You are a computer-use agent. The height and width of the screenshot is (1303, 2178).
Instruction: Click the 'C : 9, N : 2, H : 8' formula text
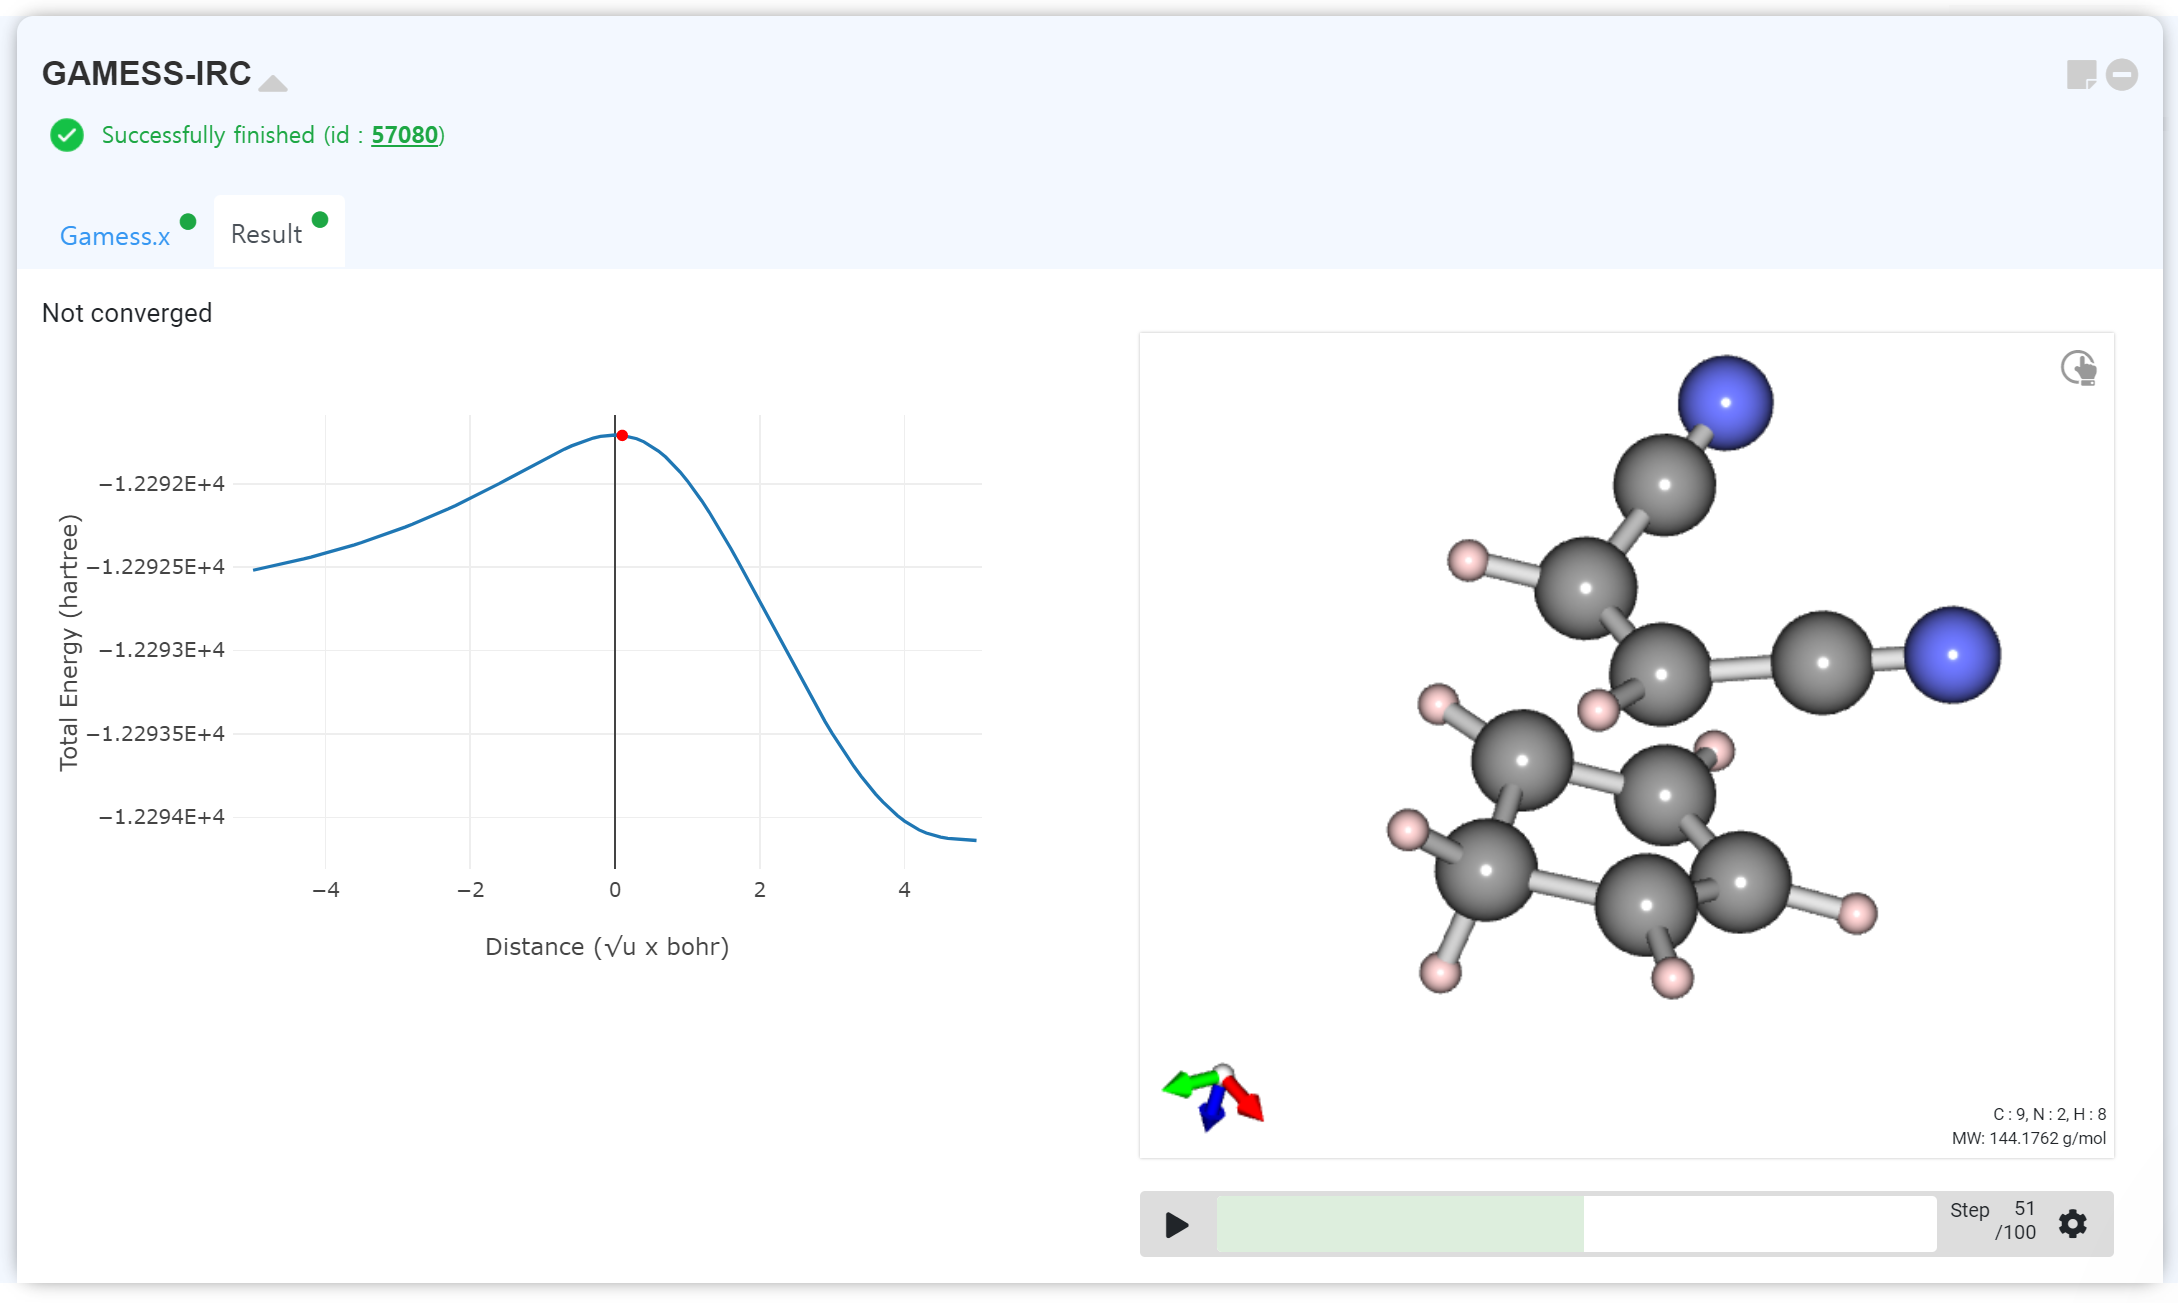(x=2050, y=1114)
